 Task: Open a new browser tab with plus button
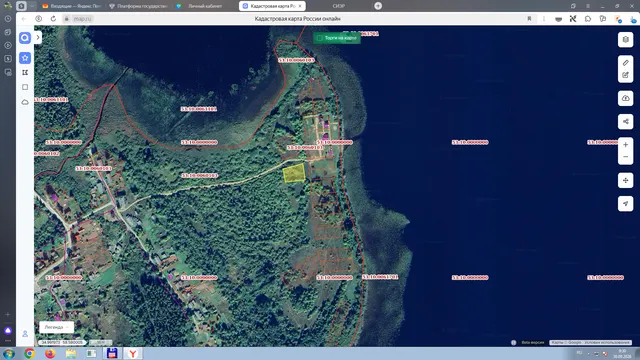pos(378,6)
